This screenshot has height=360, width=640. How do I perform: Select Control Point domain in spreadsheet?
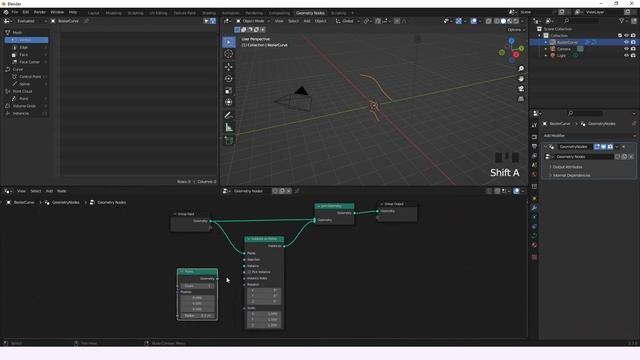pos(26,77)
